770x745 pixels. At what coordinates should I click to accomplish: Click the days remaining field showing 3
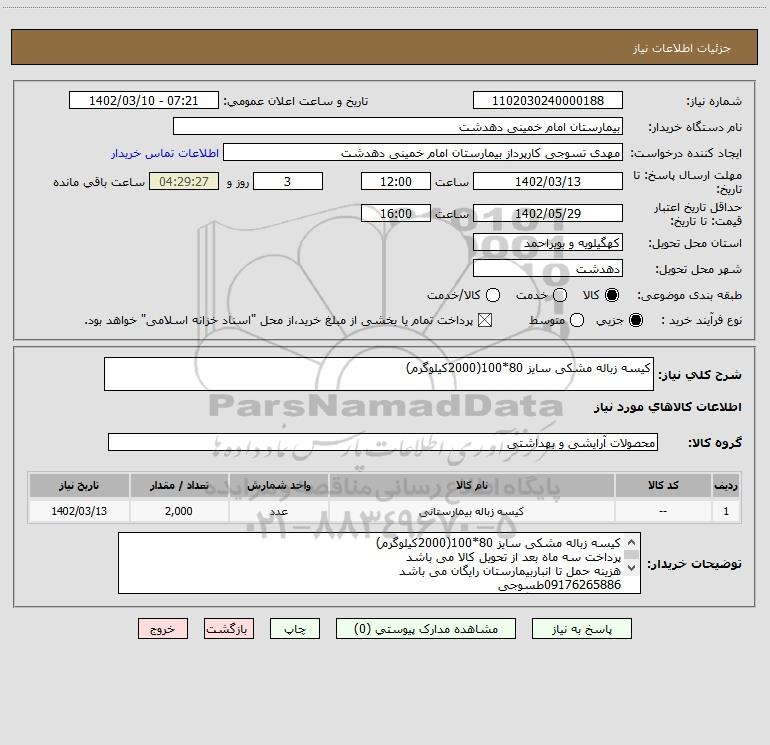[x=288, y=181]
